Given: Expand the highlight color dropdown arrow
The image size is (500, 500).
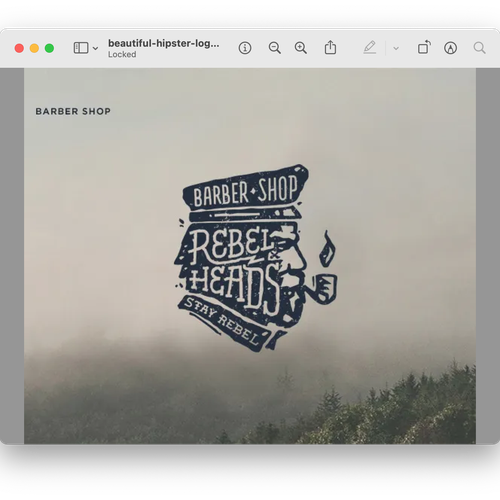Looking at the screenshot, I should tap(396, 48).
